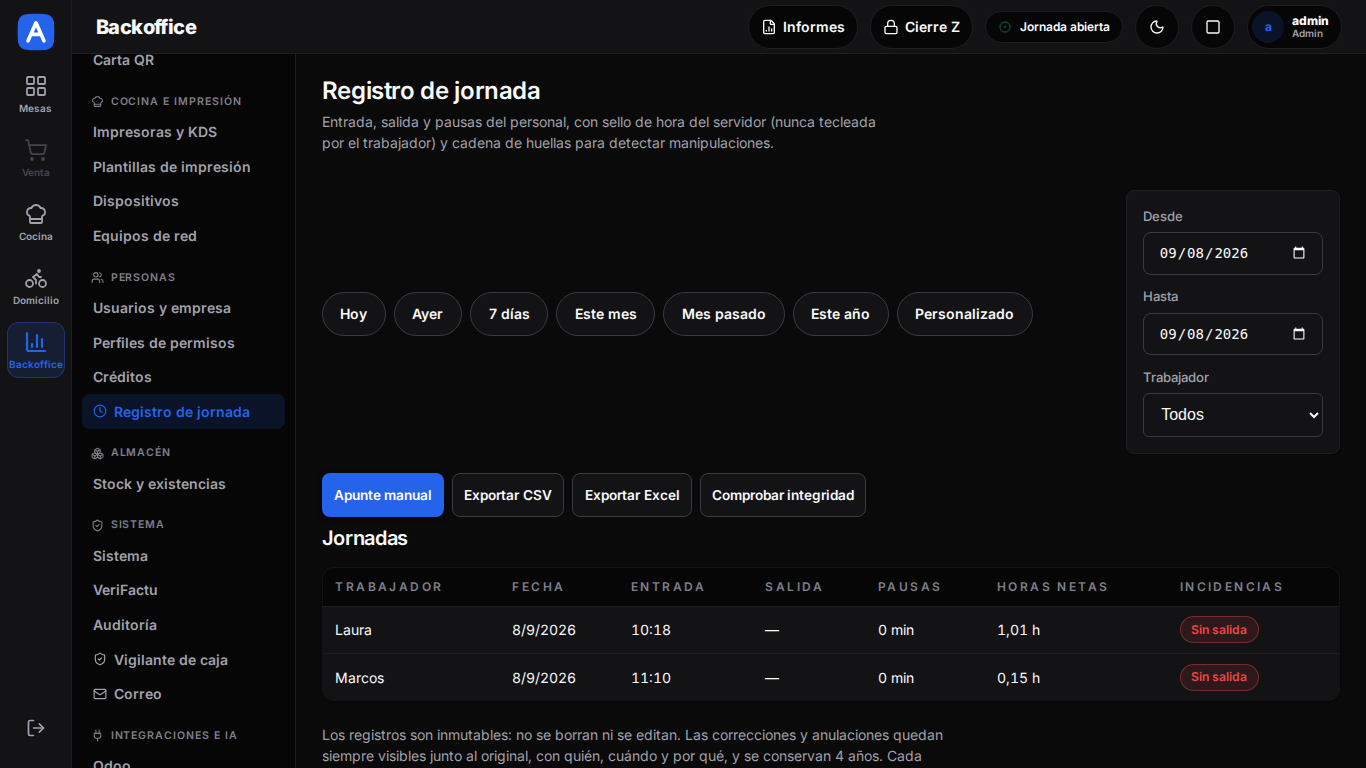This screenshot has height=768, width=1366.
Task: Select the Este año range filter
Action: 840,314
